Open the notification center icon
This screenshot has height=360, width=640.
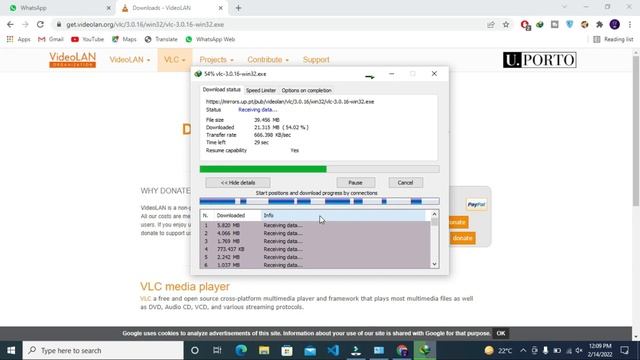click(624, 350)
